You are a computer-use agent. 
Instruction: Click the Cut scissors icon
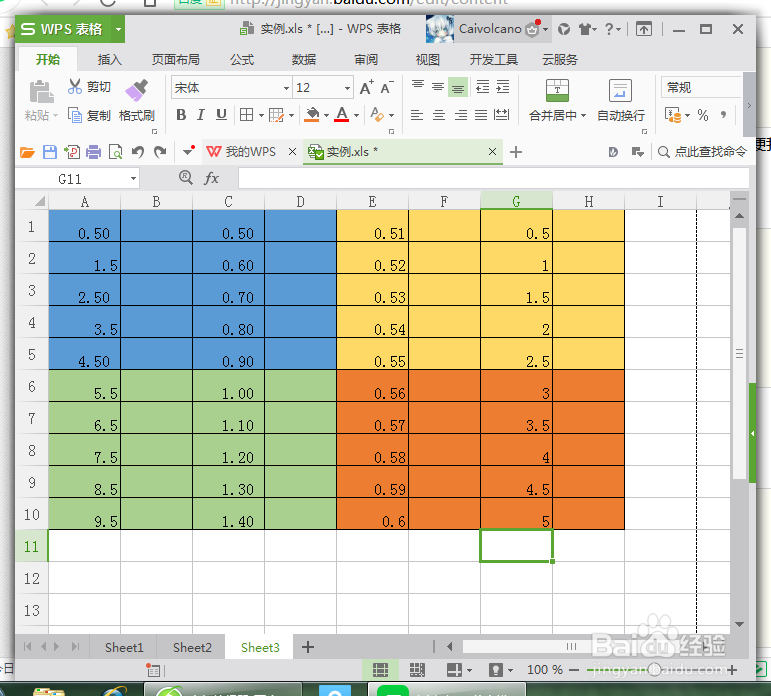(x=74, y=87)
